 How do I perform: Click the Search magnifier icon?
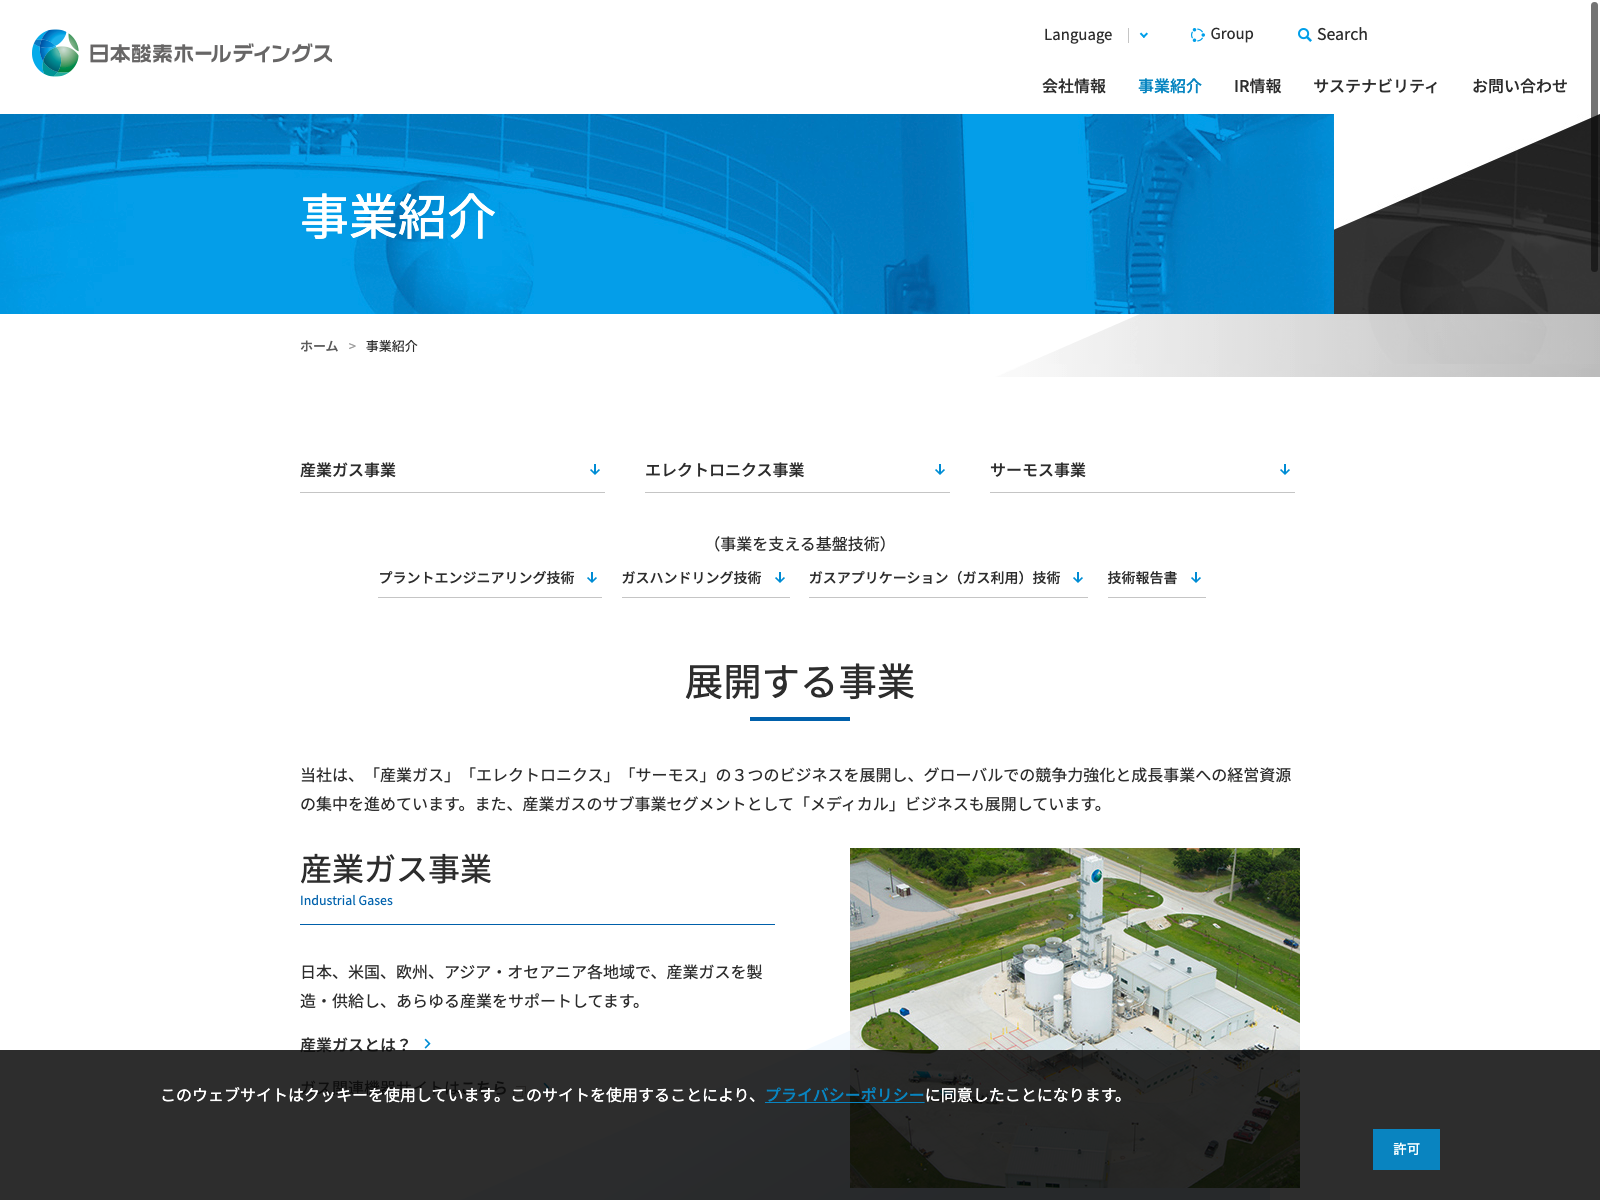coord(1304,35)
